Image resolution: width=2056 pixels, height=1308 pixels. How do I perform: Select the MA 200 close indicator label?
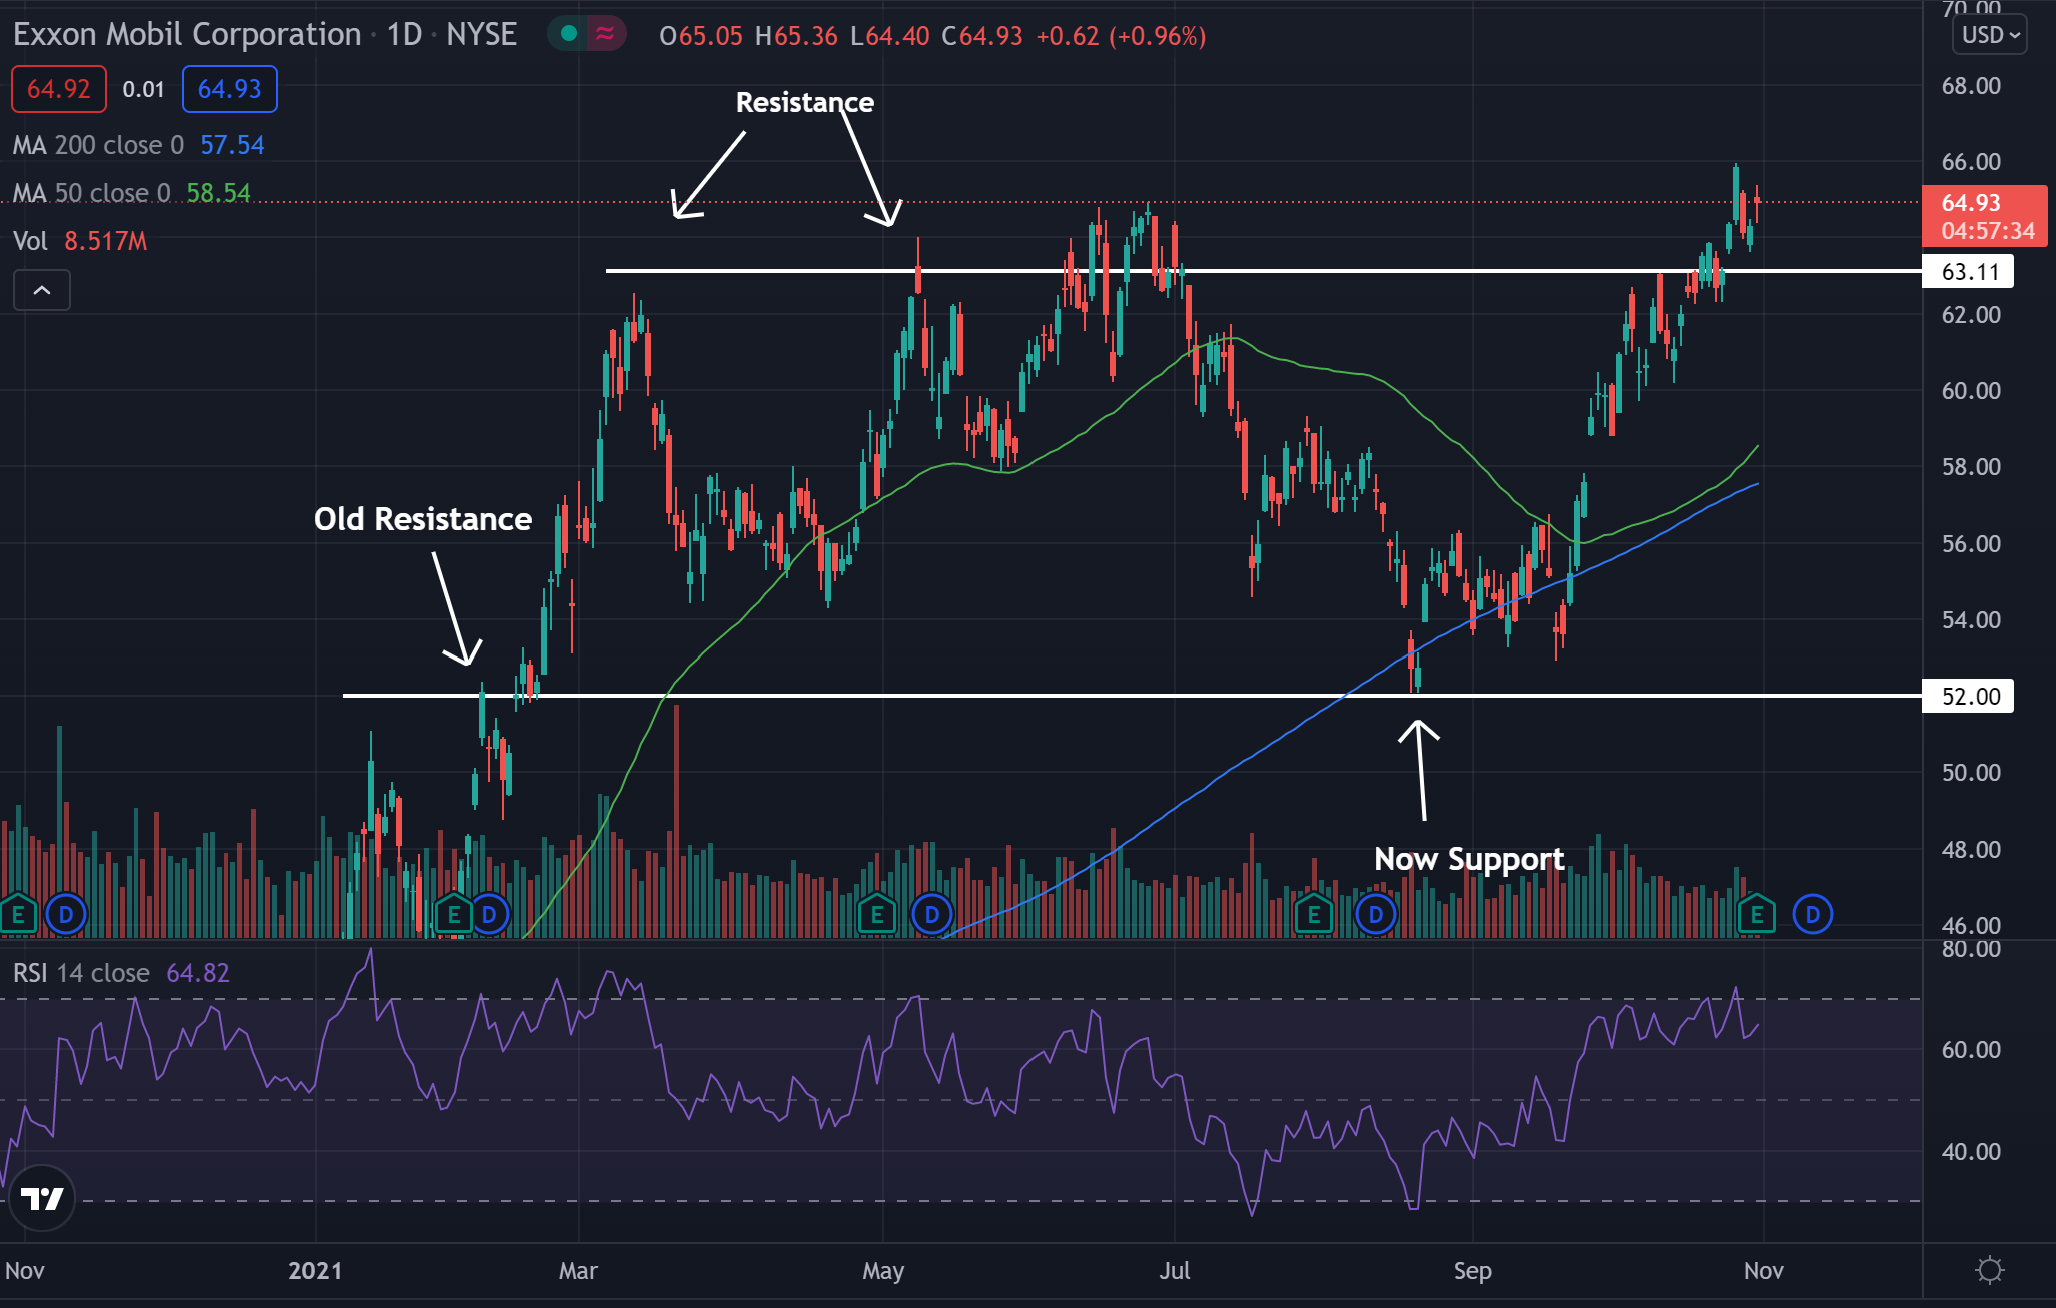point(98,145)
